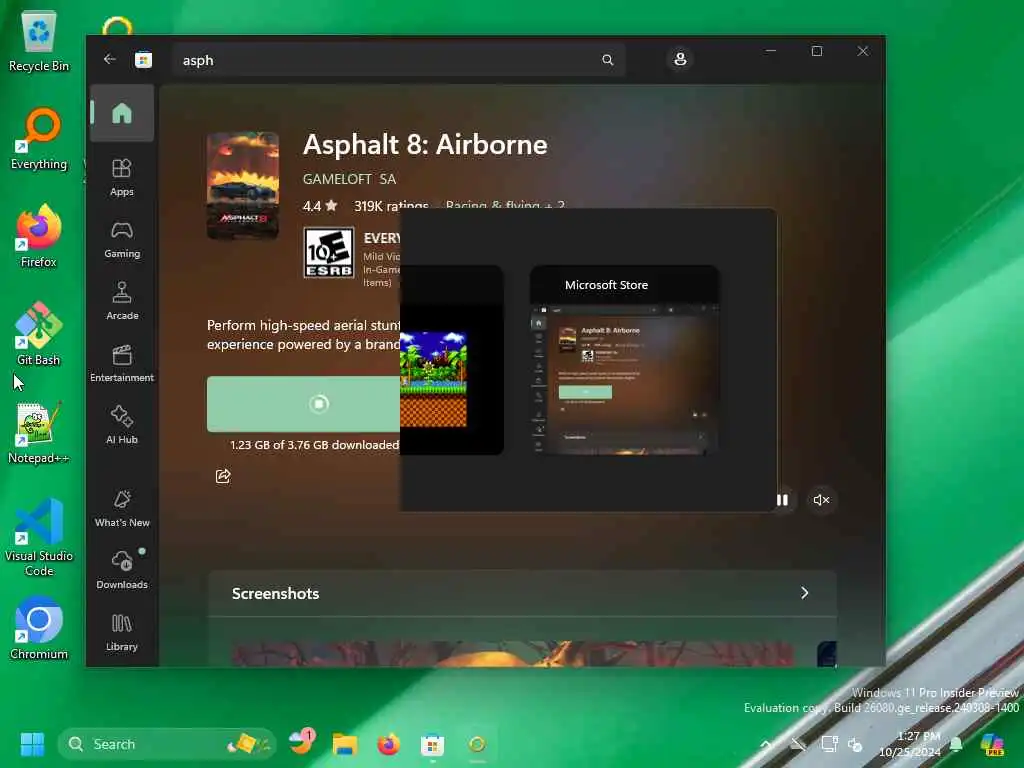Open Downloads in Store sidebar

[122, 570]
